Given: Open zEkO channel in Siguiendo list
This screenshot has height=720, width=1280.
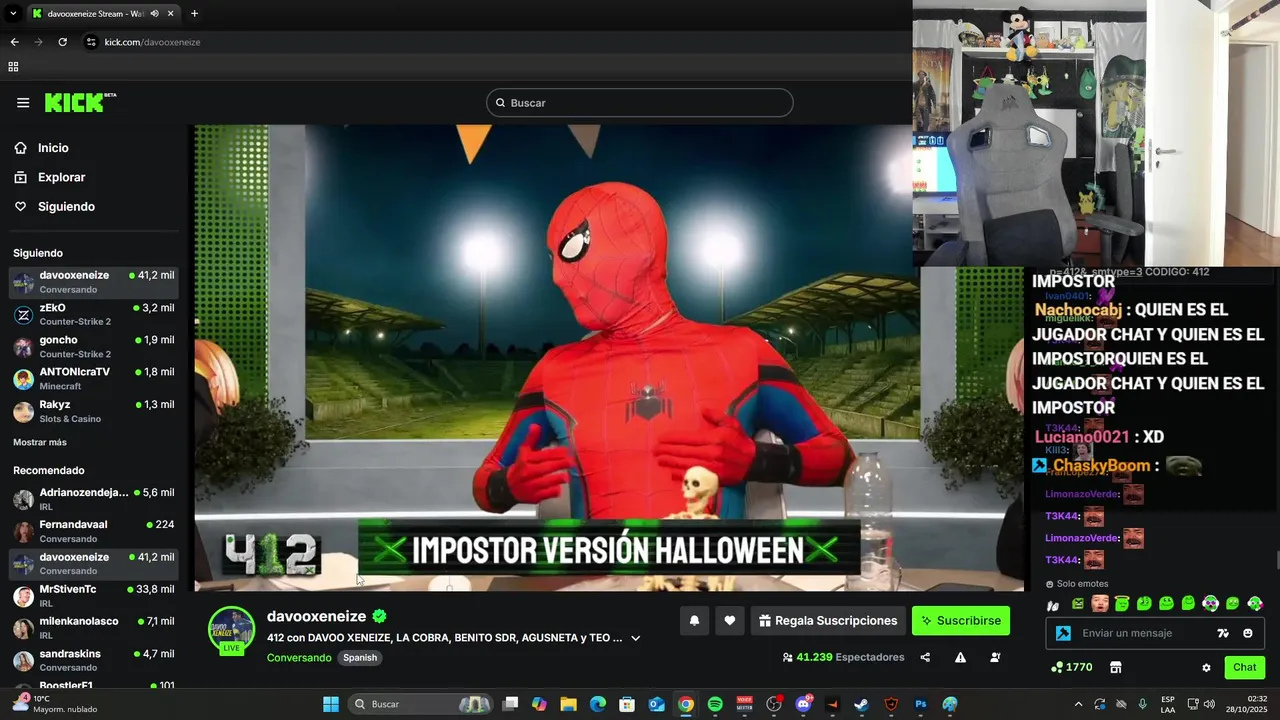Looking at the screenshot, I should point(94,315).
